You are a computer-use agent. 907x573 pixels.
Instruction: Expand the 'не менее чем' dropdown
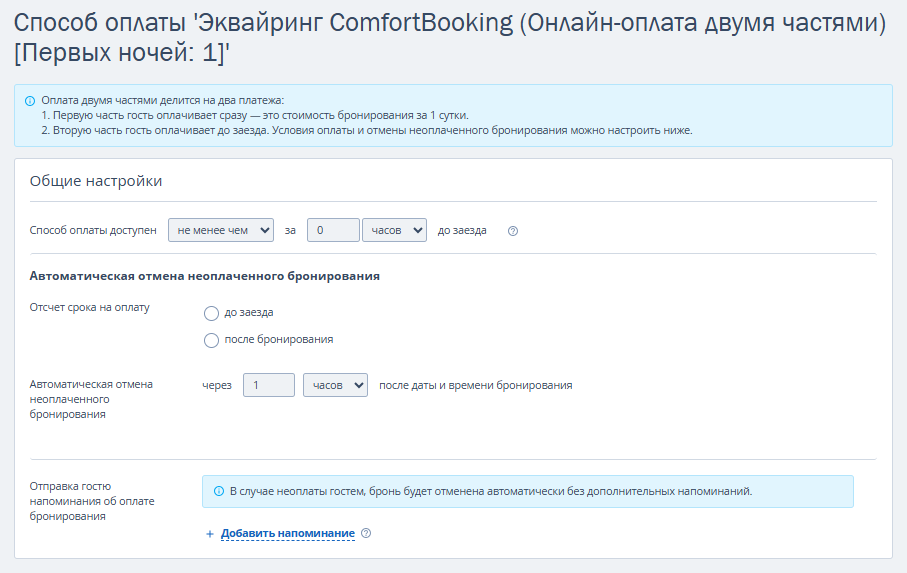click(x=221, y=230)
